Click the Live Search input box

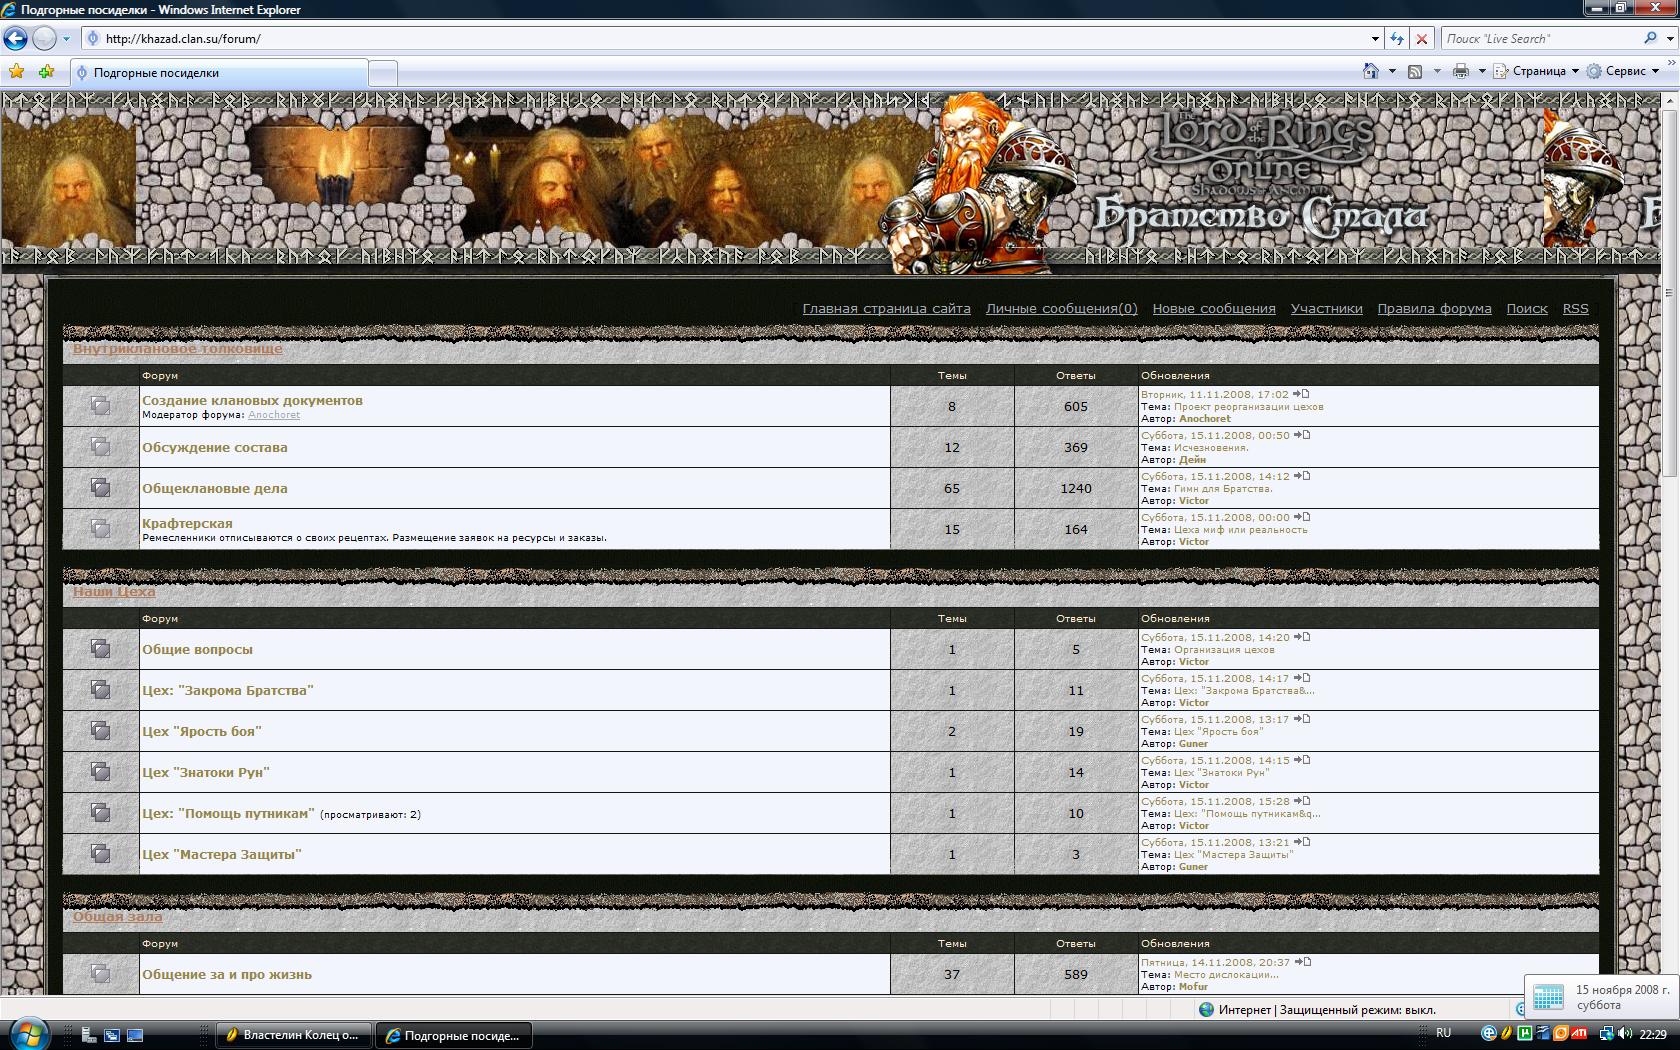point(1539,39)
